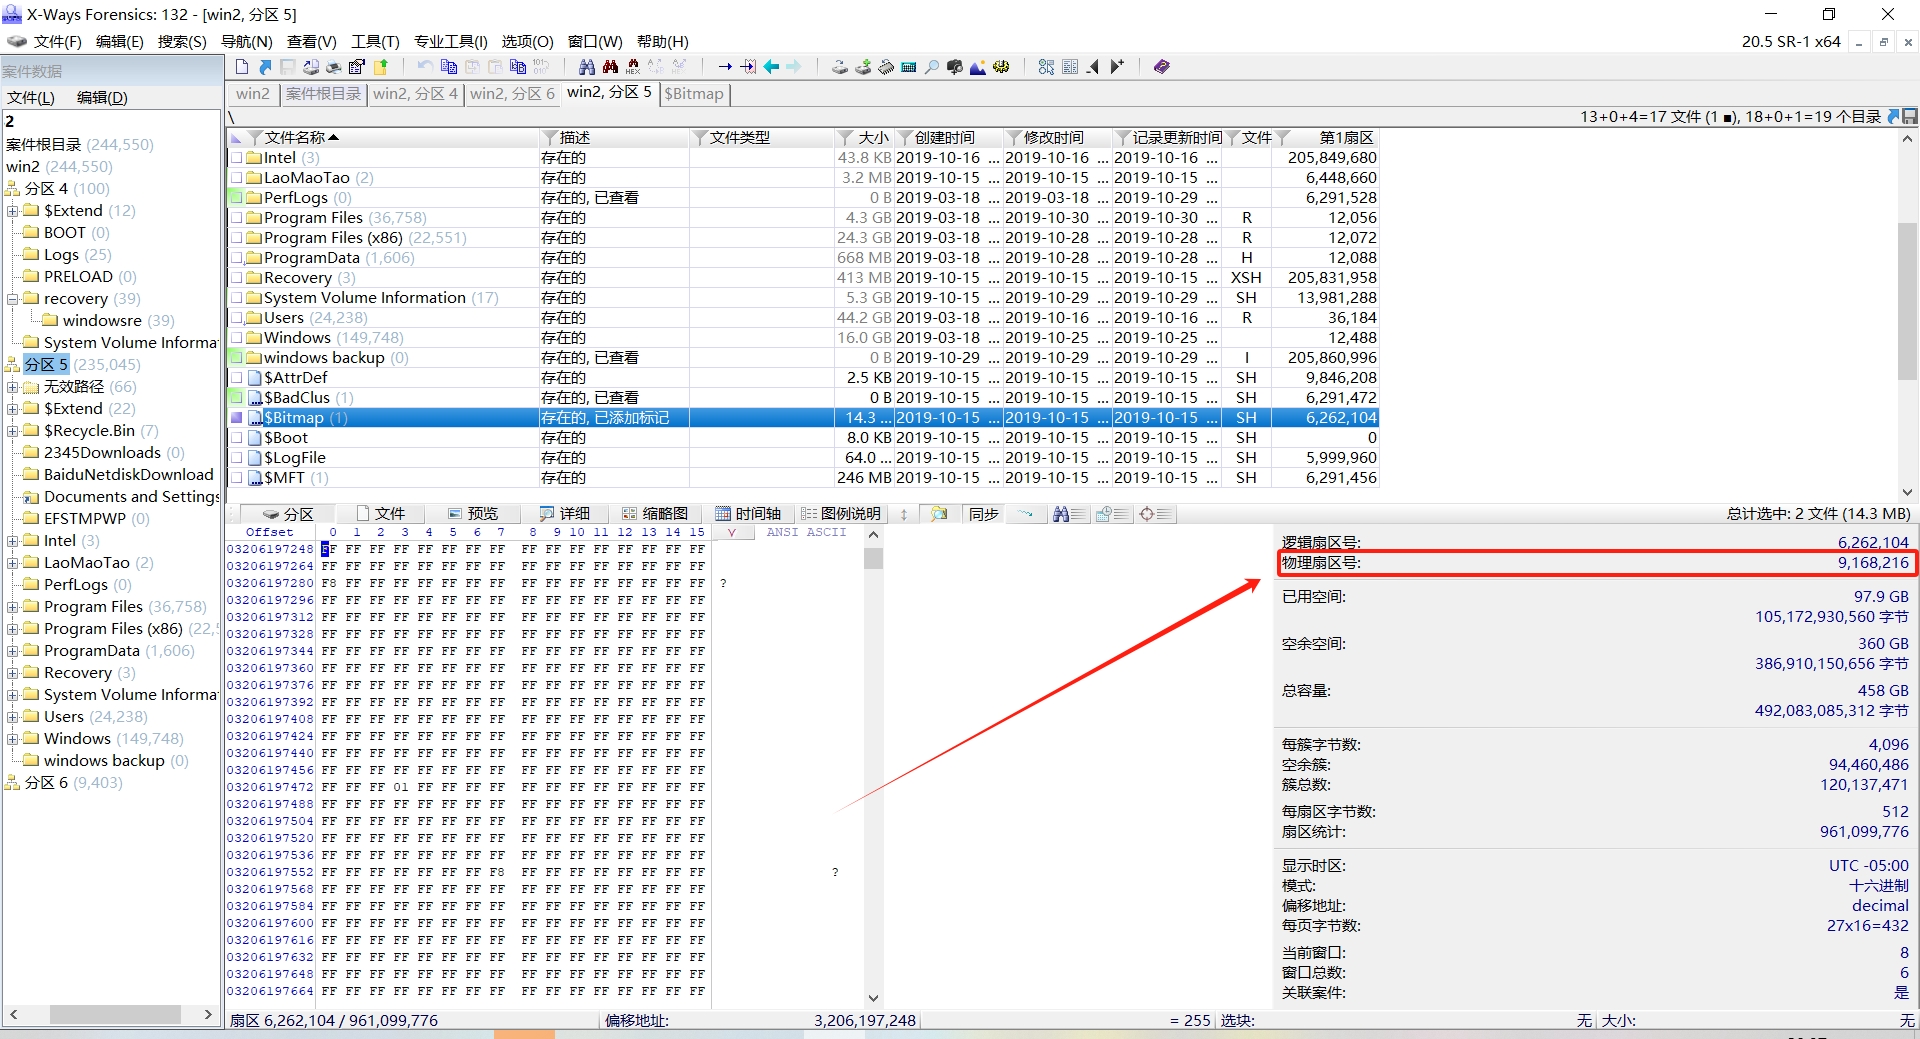
Task: Click the 详细 details button
Action: point(565,514)
